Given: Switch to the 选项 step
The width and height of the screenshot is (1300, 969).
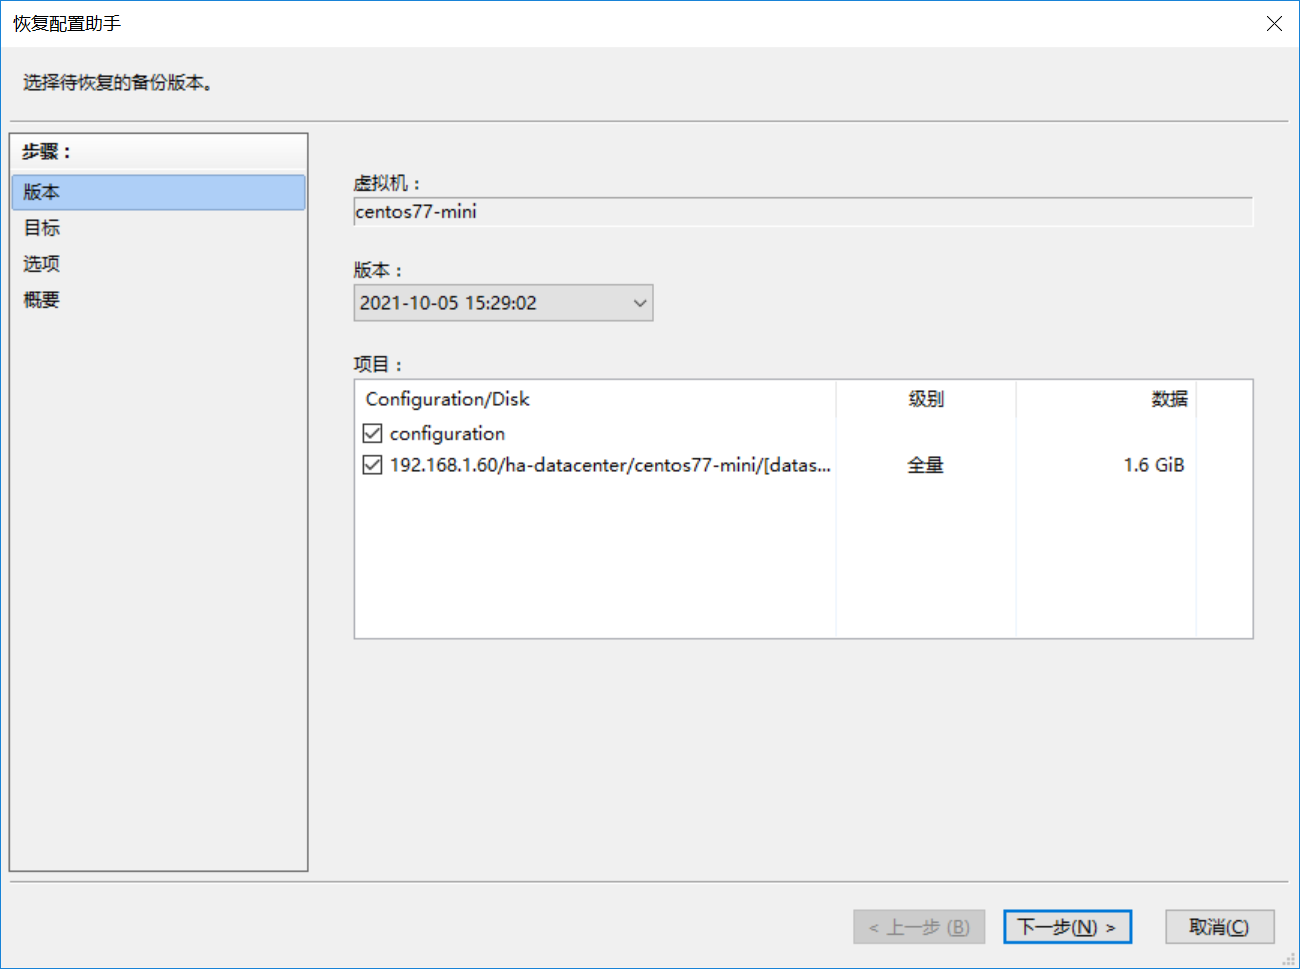Looking at the screenshot, I should pyautogui.click(x=42, y=264).
